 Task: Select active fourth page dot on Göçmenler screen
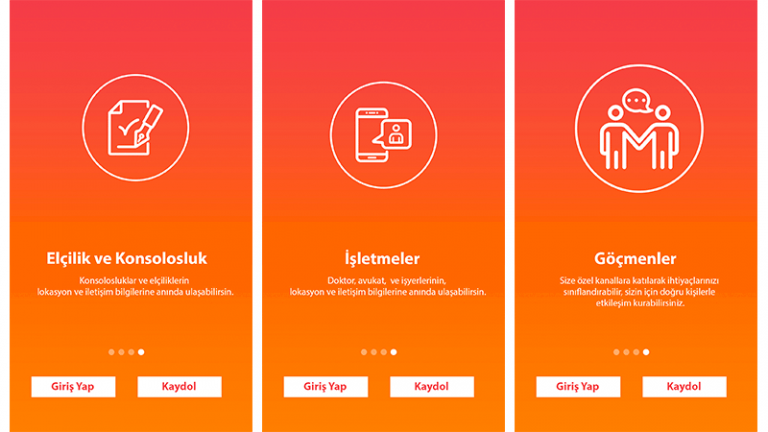[x=646, y=352]
